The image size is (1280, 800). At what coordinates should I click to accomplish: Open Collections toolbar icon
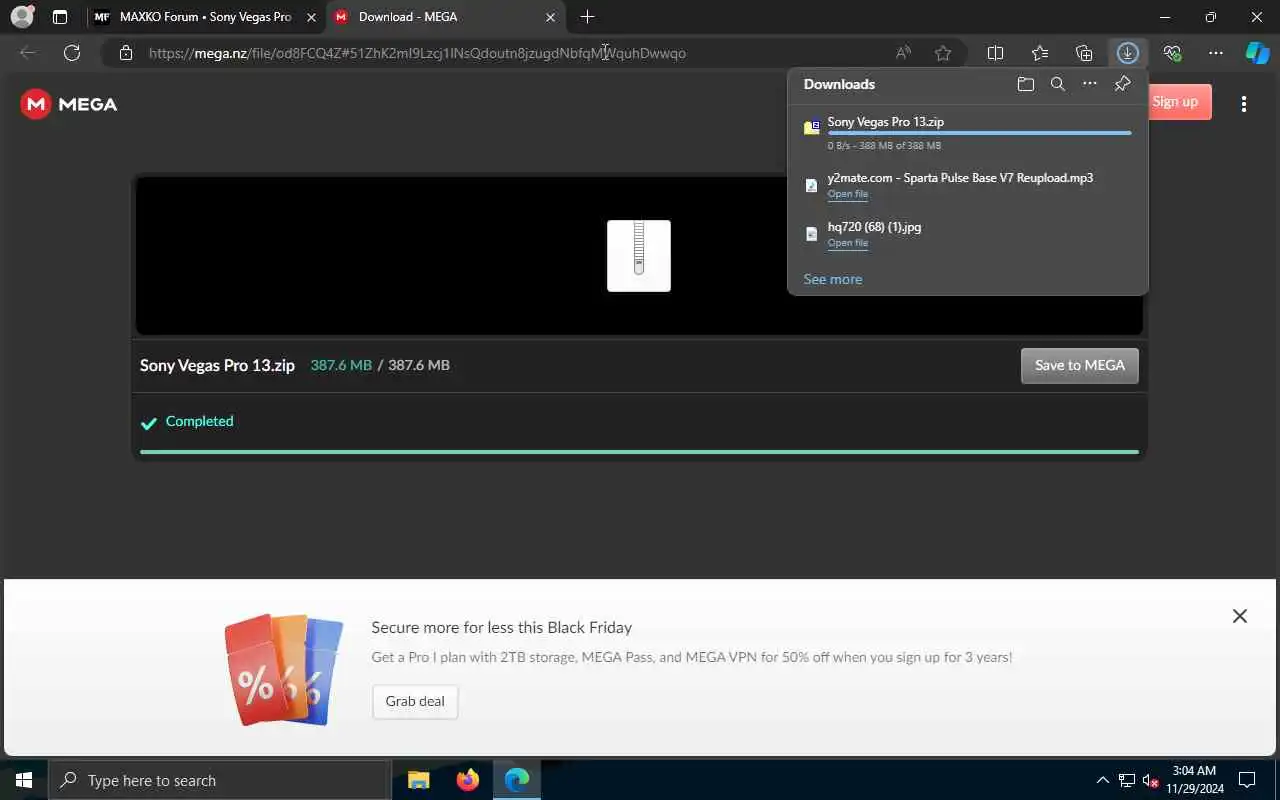point(1084,53)
